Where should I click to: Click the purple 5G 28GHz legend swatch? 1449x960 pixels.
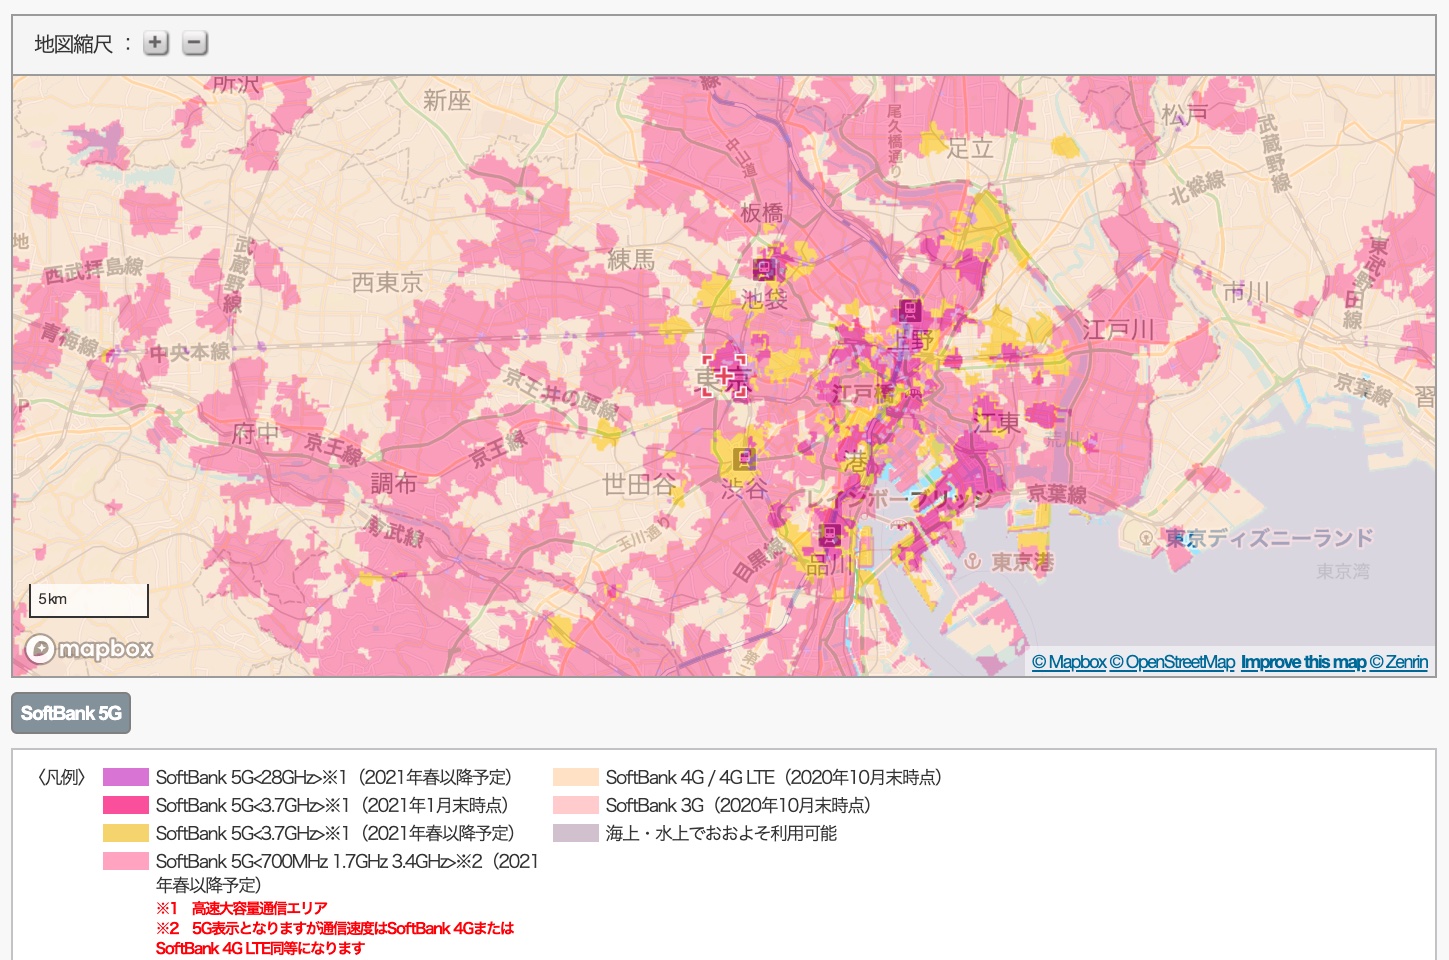tap(126, 777)
